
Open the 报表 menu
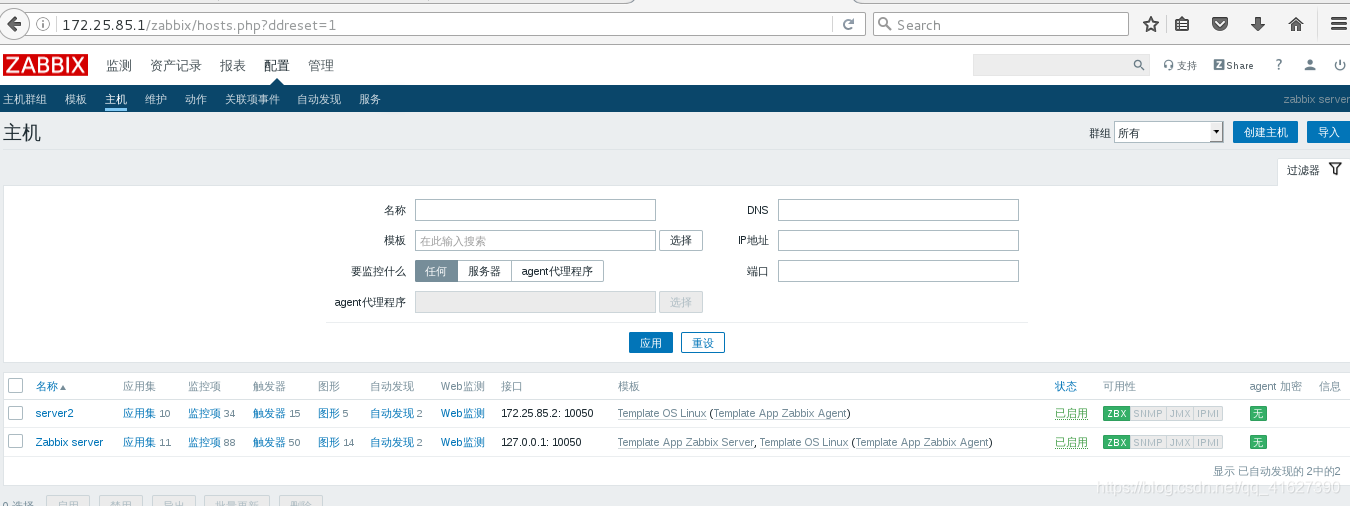click(233, 65)
